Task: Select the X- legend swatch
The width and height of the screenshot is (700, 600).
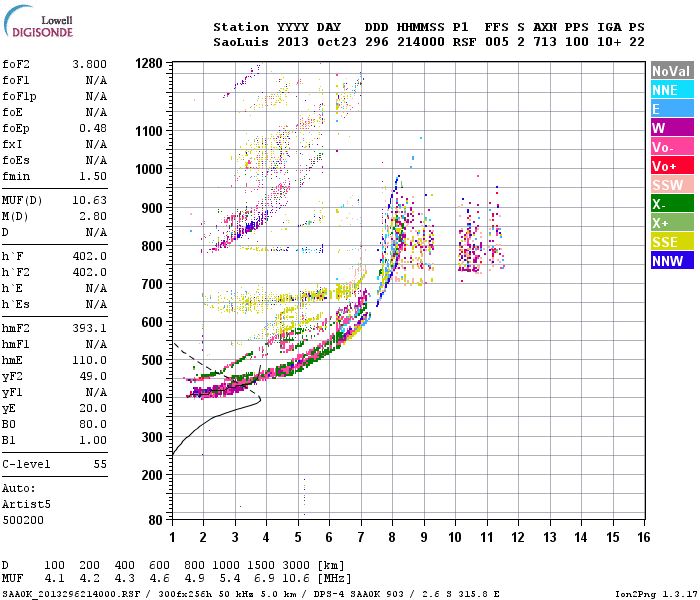Action: point(672,204)
